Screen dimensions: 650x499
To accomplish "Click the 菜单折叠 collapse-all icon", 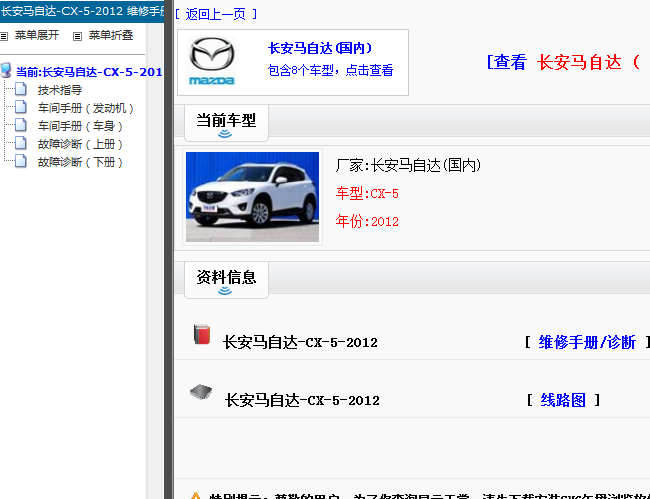I will point(77,36).
